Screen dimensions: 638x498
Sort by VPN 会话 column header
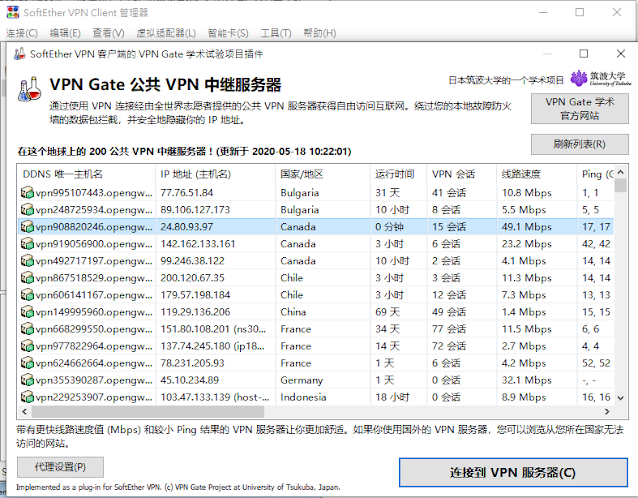point(462,174)
